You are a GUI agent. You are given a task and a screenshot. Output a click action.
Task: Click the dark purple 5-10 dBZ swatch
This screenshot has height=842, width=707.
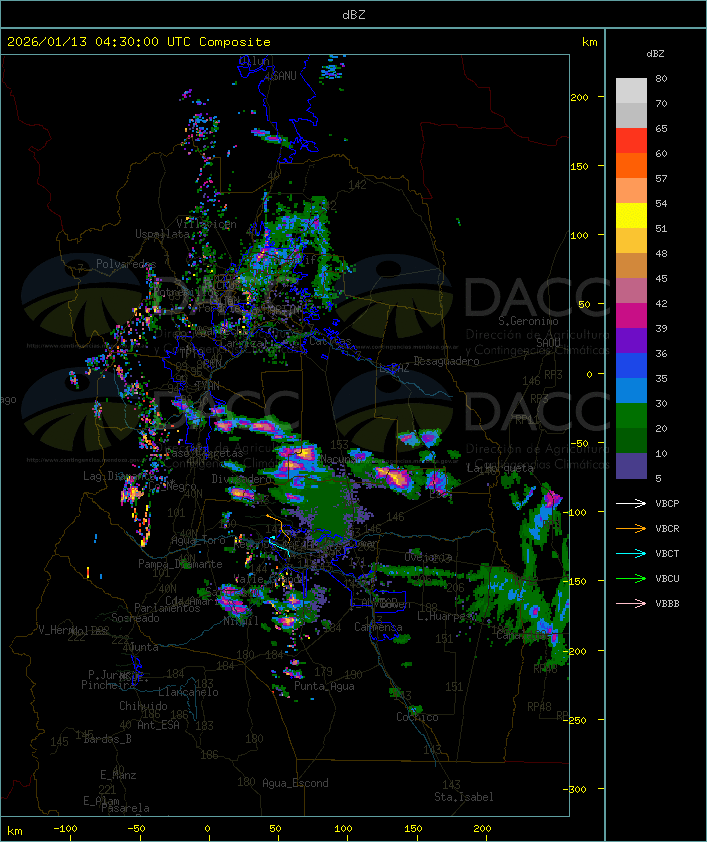pyautogui.click(x=631, y=466)
